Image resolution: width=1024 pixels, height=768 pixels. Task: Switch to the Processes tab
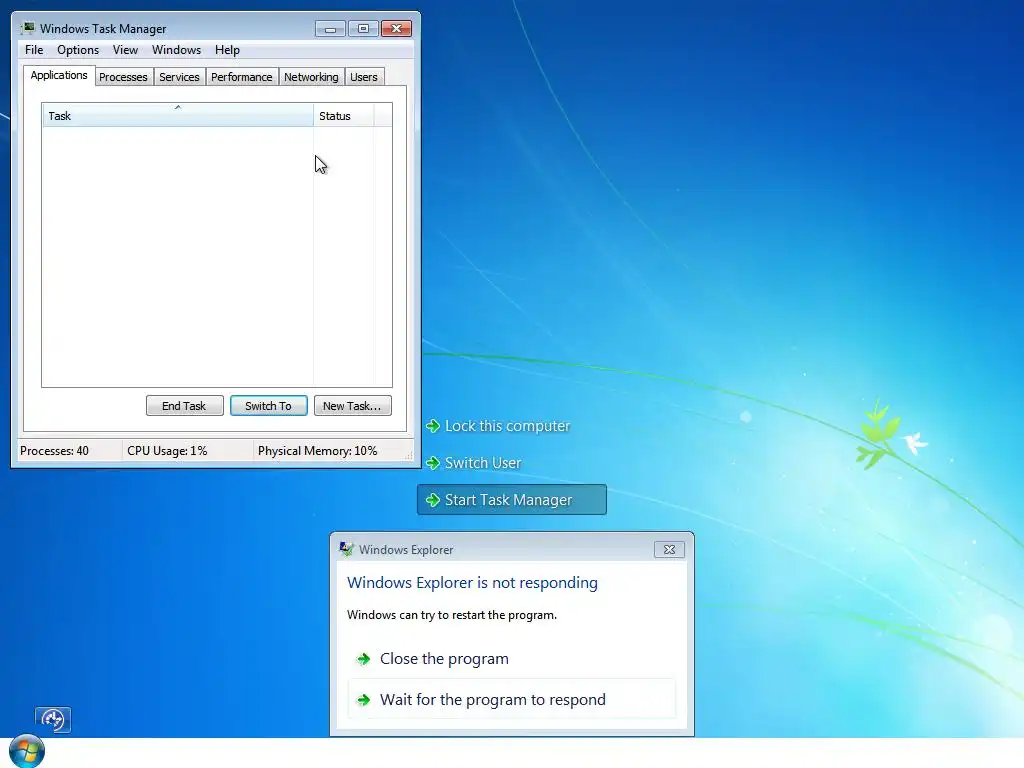click(x=123, y=77)
